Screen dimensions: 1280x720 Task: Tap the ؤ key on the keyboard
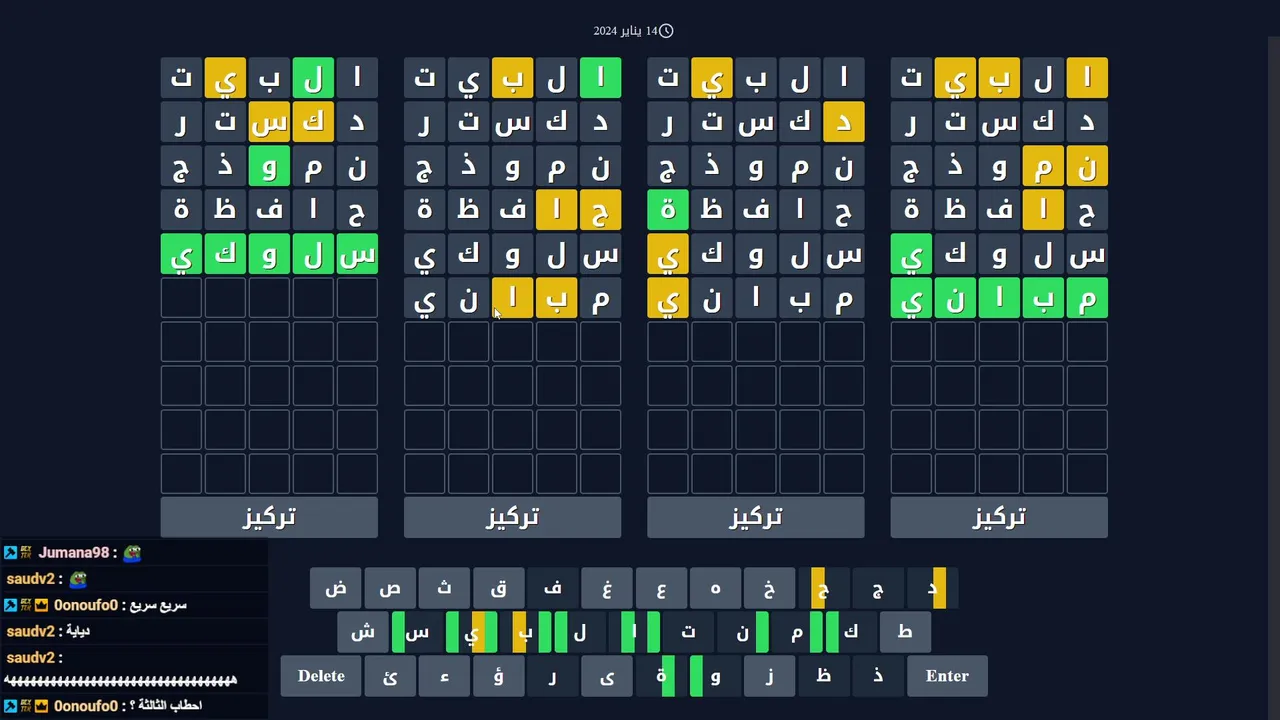pos(498,676)
